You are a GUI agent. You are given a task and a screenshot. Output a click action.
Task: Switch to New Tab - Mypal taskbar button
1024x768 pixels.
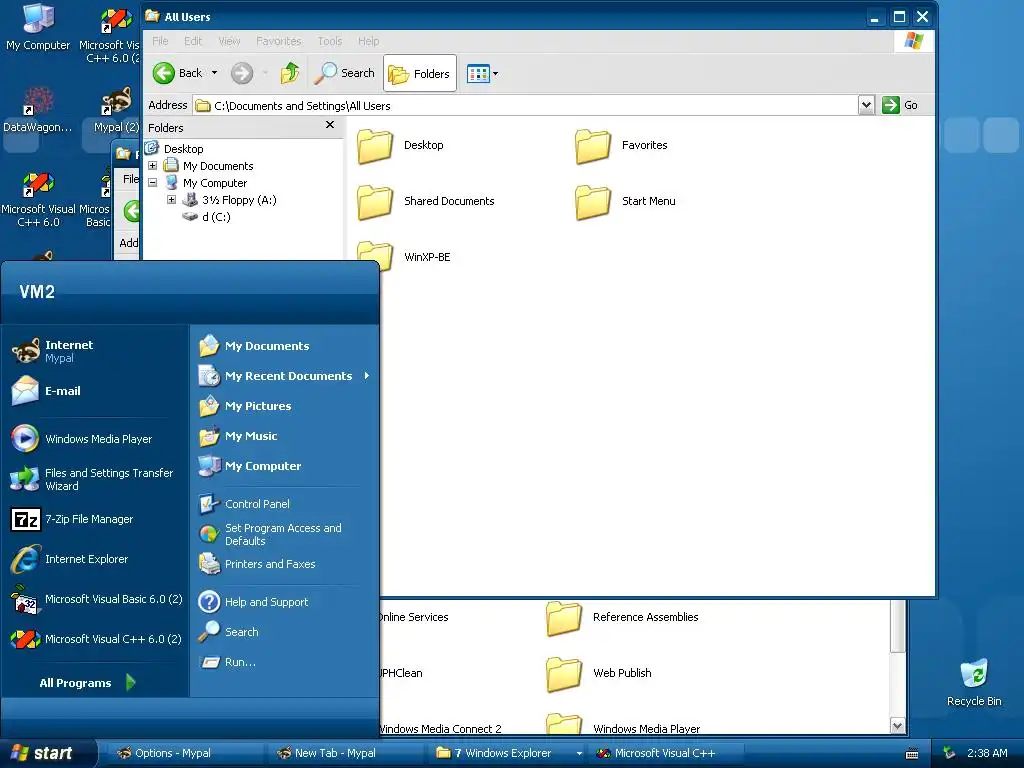(346, 753)
